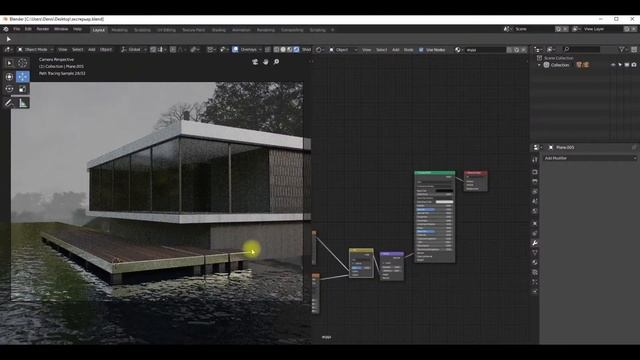Open the material slot browse dropdown

coord(459,50)
